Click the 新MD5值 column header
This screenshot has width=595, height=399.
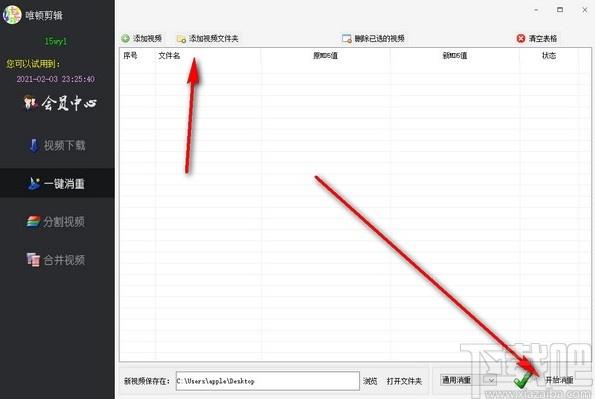(455, 56)
